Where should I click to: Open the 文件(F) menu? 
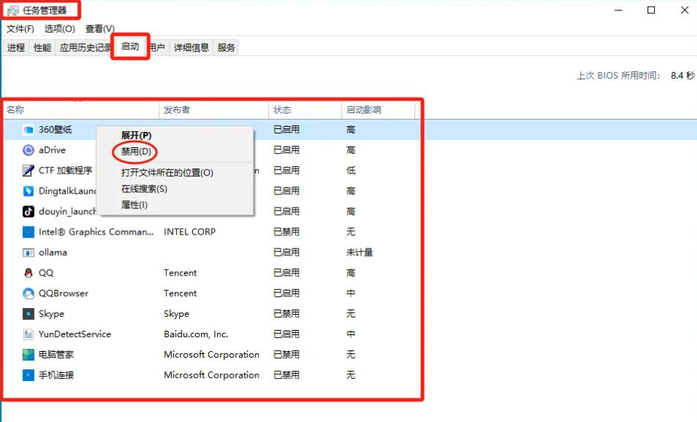click(x=20, y=29)
